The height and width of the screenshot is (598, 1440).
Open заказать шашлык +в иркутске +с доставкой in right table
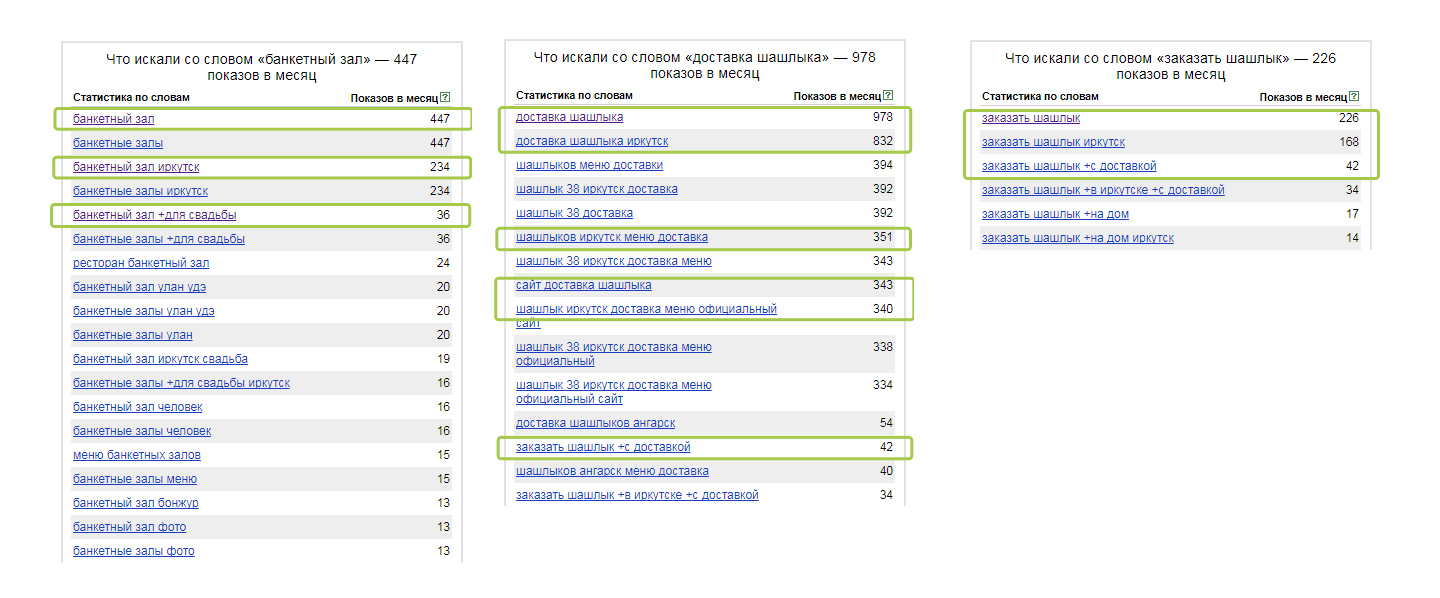pos(1103,190)
